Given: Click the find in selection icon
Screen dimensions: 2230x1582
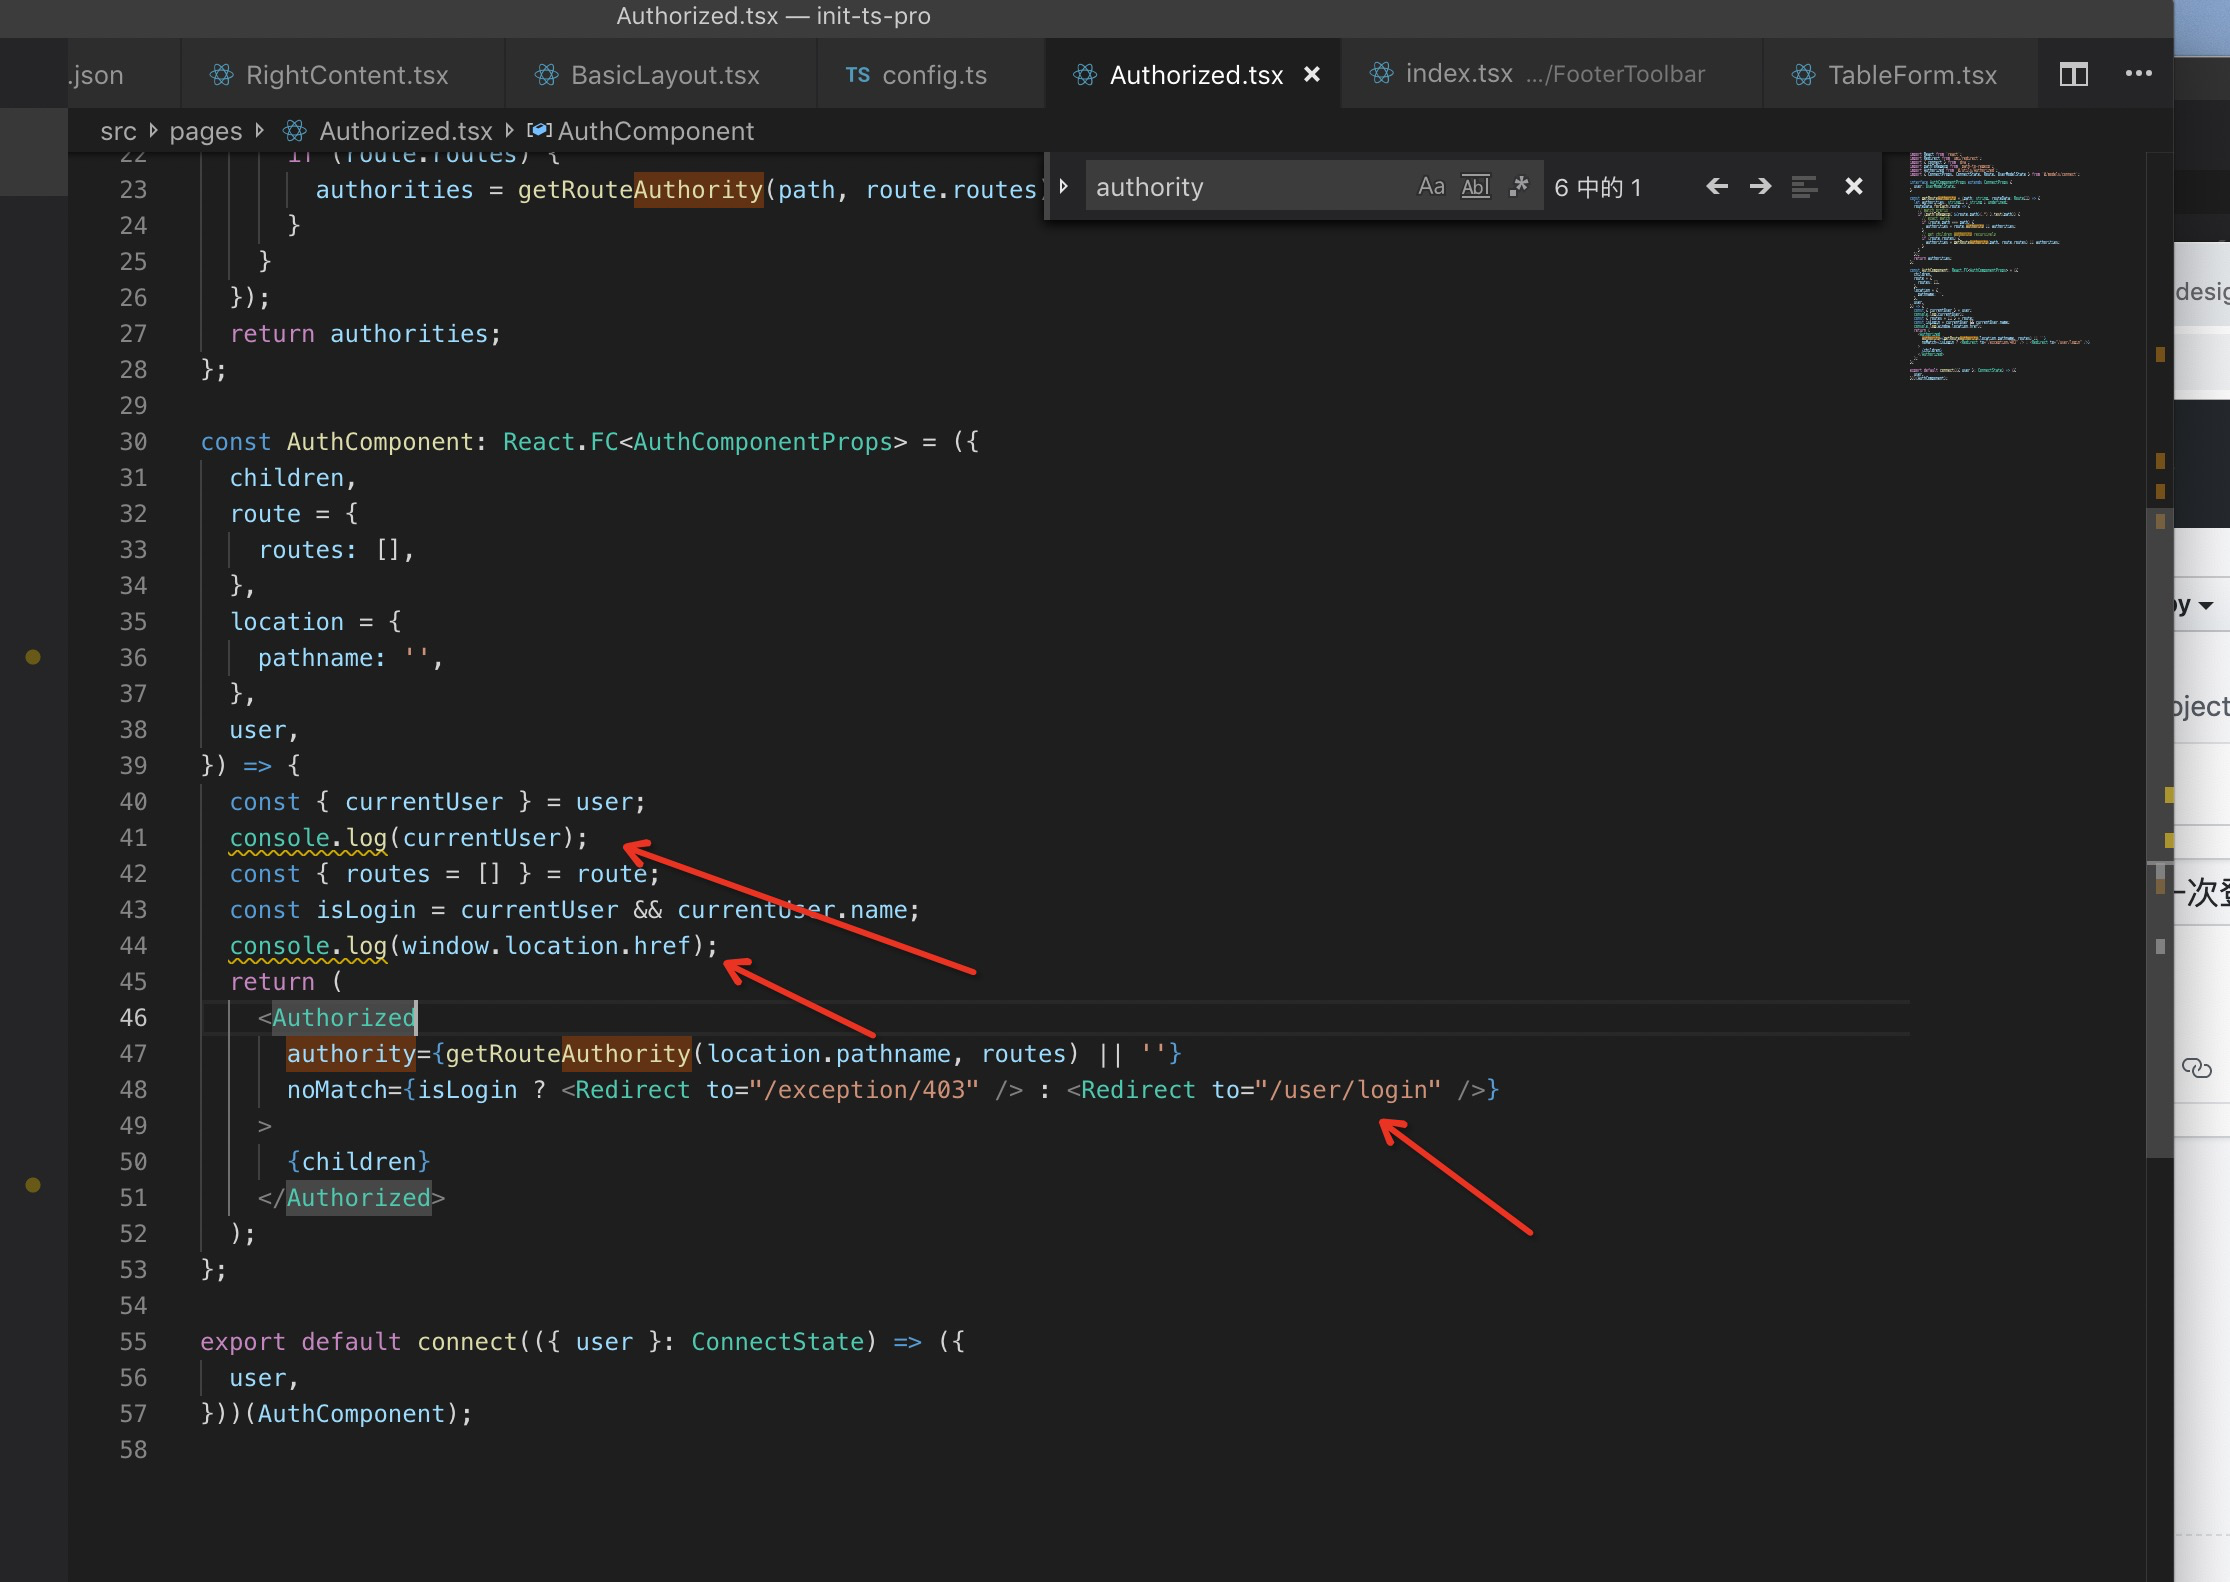Looking at the screenshot, I should pos(1804,187).
